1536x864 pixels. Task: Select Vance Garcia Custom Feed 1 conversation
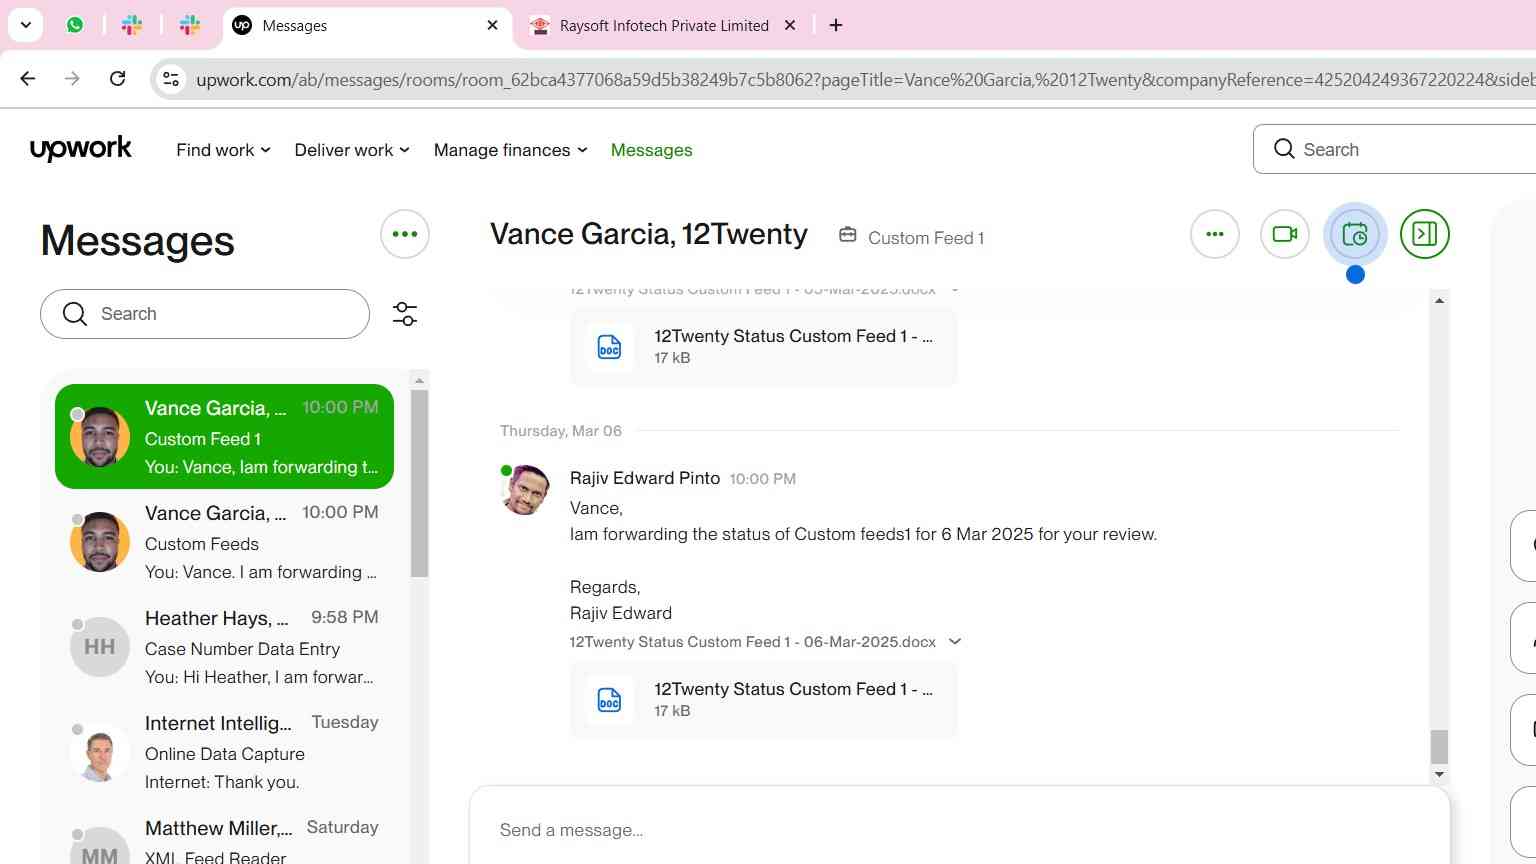224,437
